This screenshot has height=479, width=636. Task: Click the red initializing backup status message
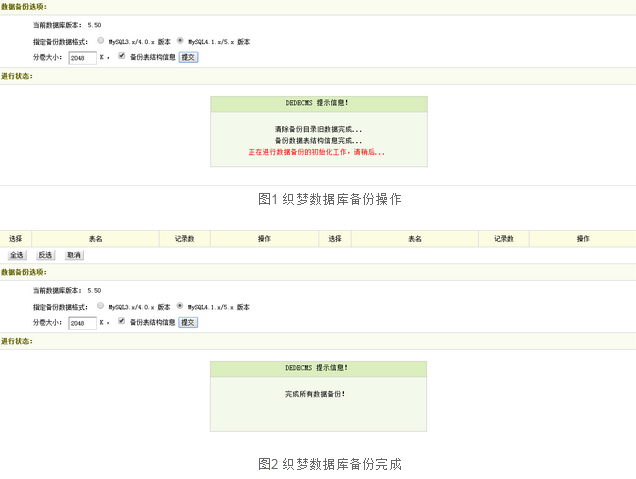tap(317, 153)
